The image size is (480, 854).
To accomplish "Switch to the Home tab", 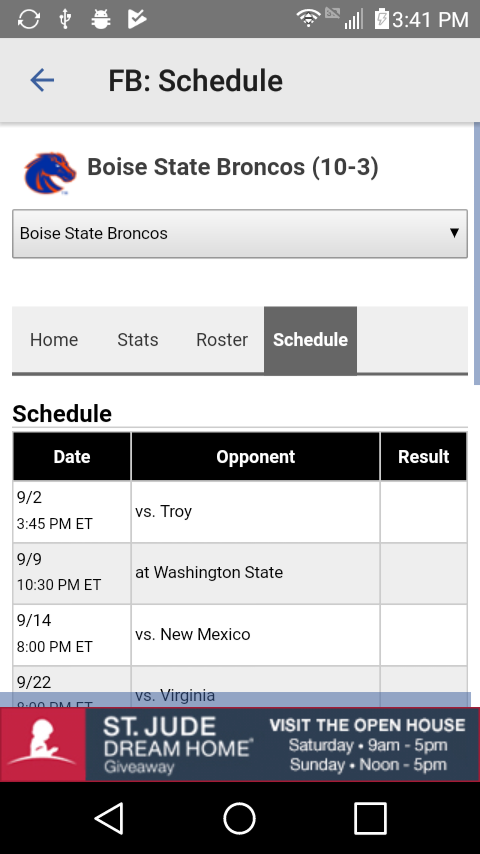I will tap(54, 340).
